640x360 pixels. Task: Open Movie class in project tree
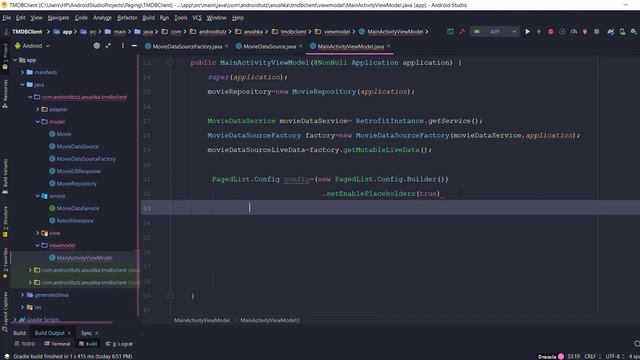[64, 134]
